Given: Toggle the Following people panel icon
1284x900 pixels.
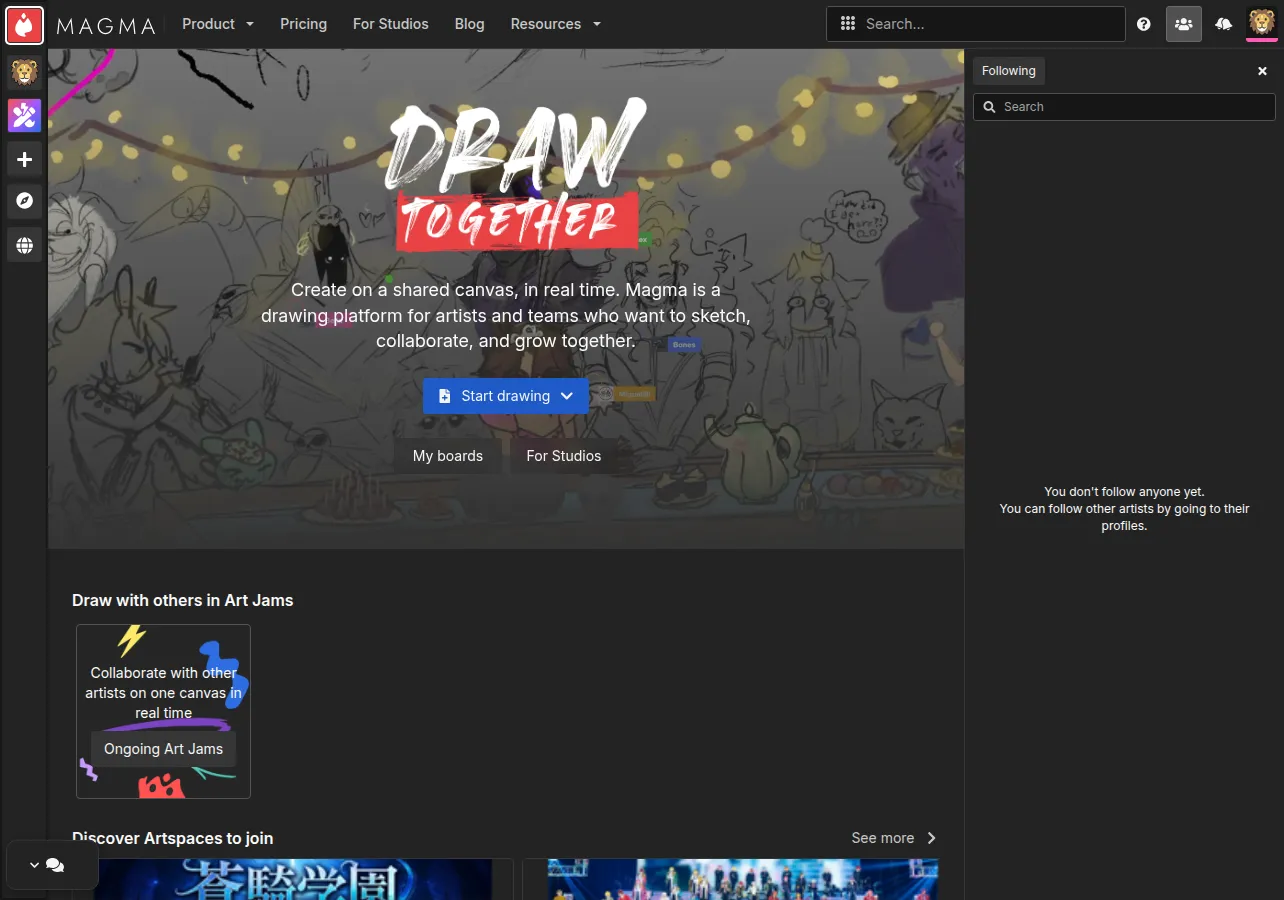Looking at the screenshot, I should 1184,24.
